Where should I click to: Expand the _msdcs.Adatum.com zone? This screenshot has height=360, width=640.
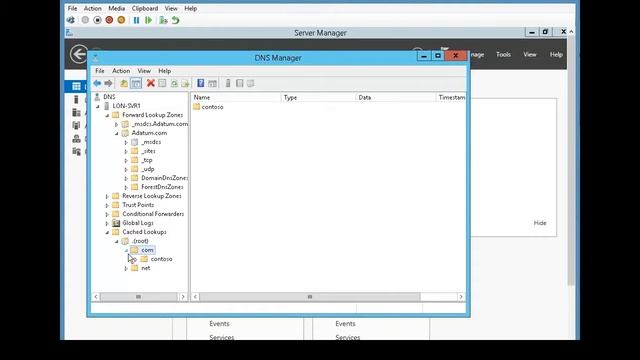[117, 124]
